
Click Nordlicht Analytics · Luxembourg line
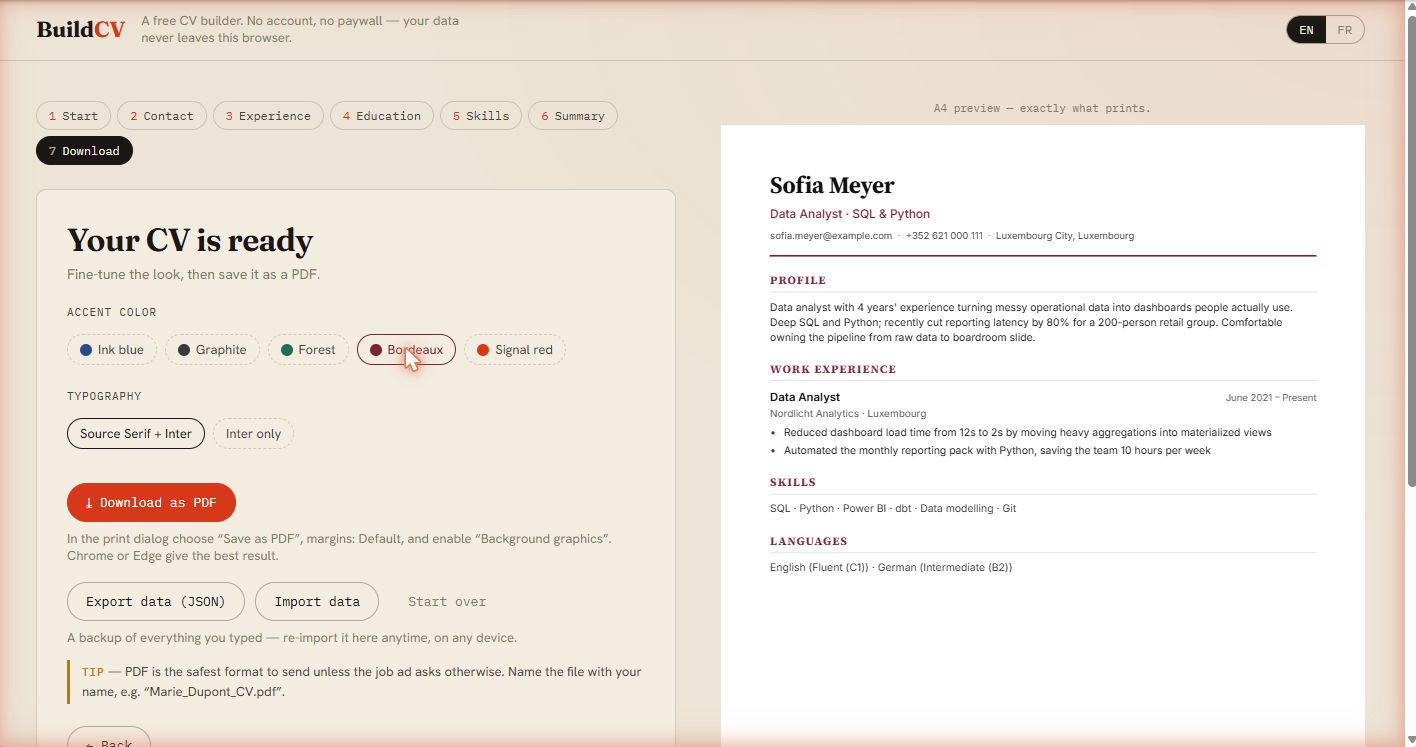tap(848, 414)
